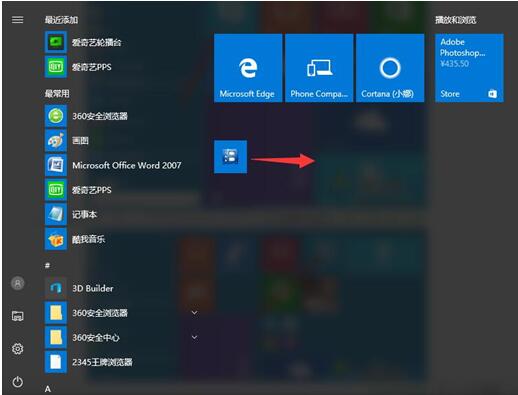Click the 播放和浏览 group header
This screenshot has width=518, height=395.
tap(455, 20)
